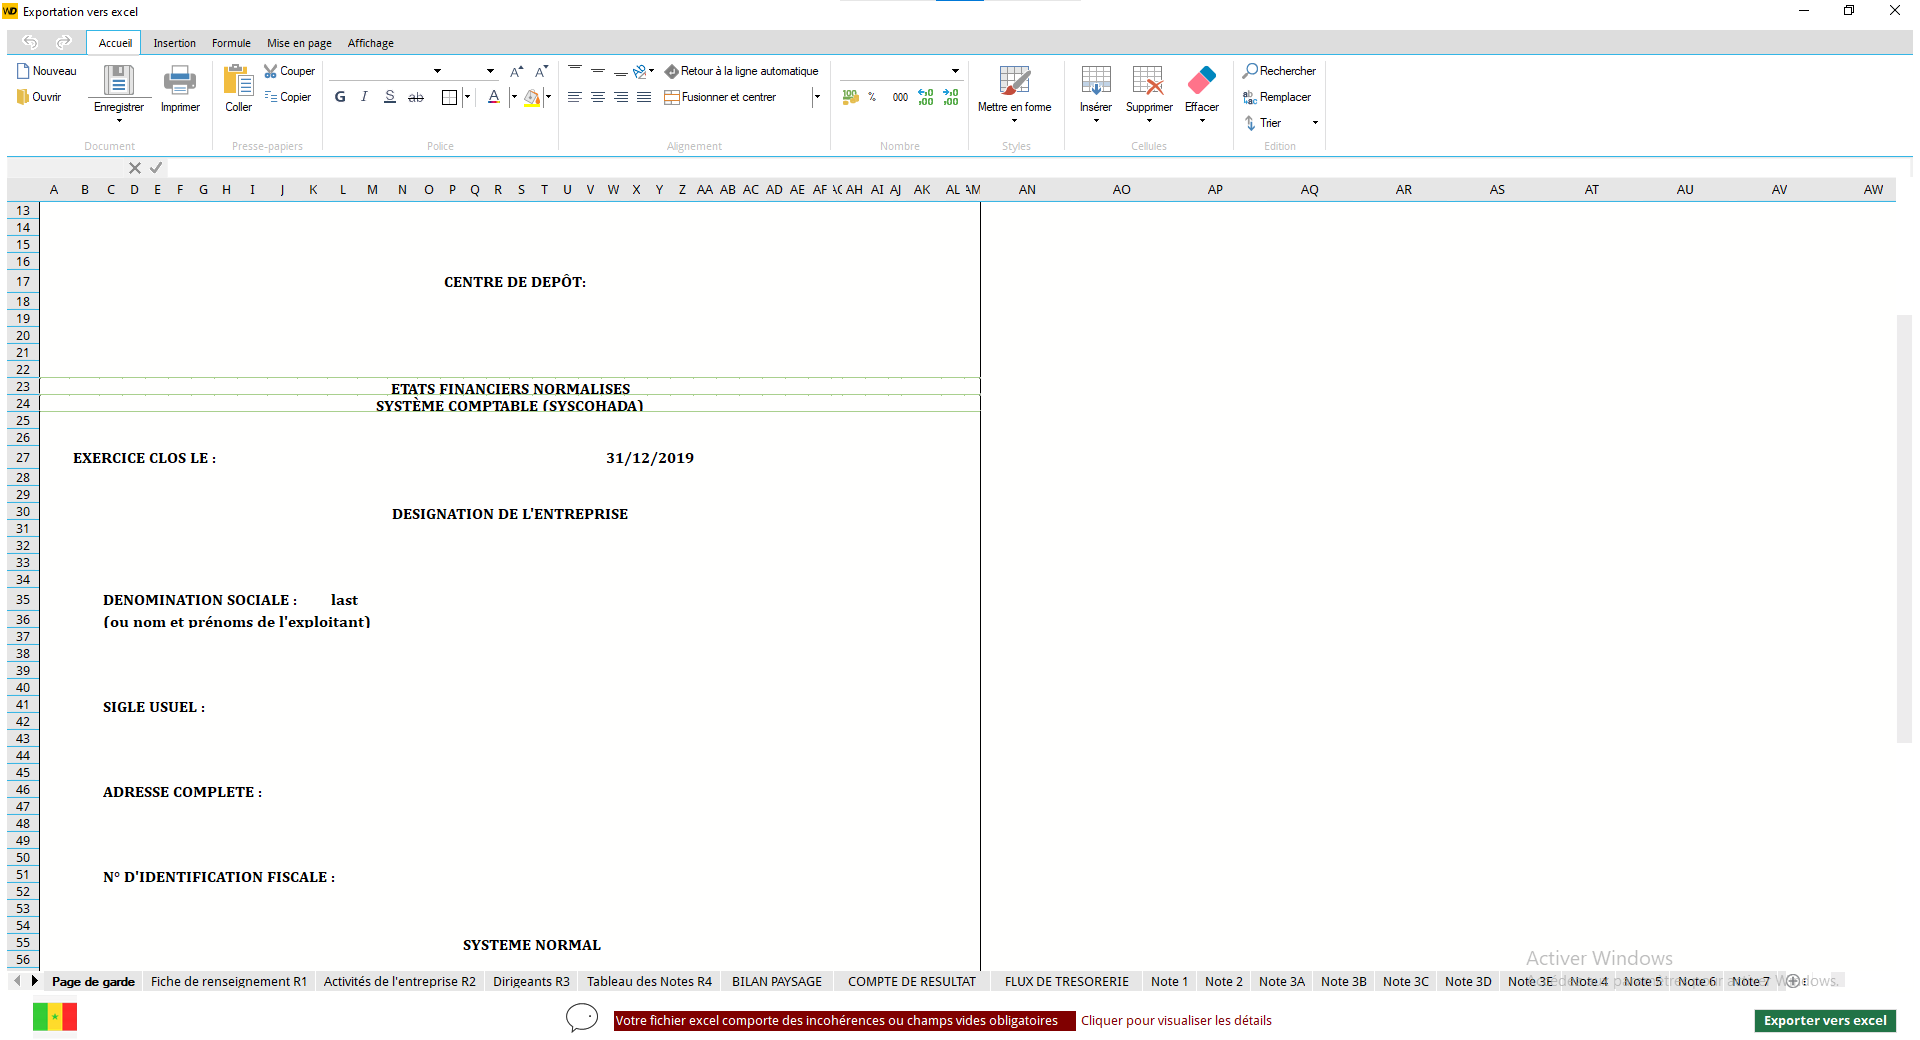Screen dimensions: 1920x1040
Task: Click the Exporter vers excel button
Action: point(1824,1020)
